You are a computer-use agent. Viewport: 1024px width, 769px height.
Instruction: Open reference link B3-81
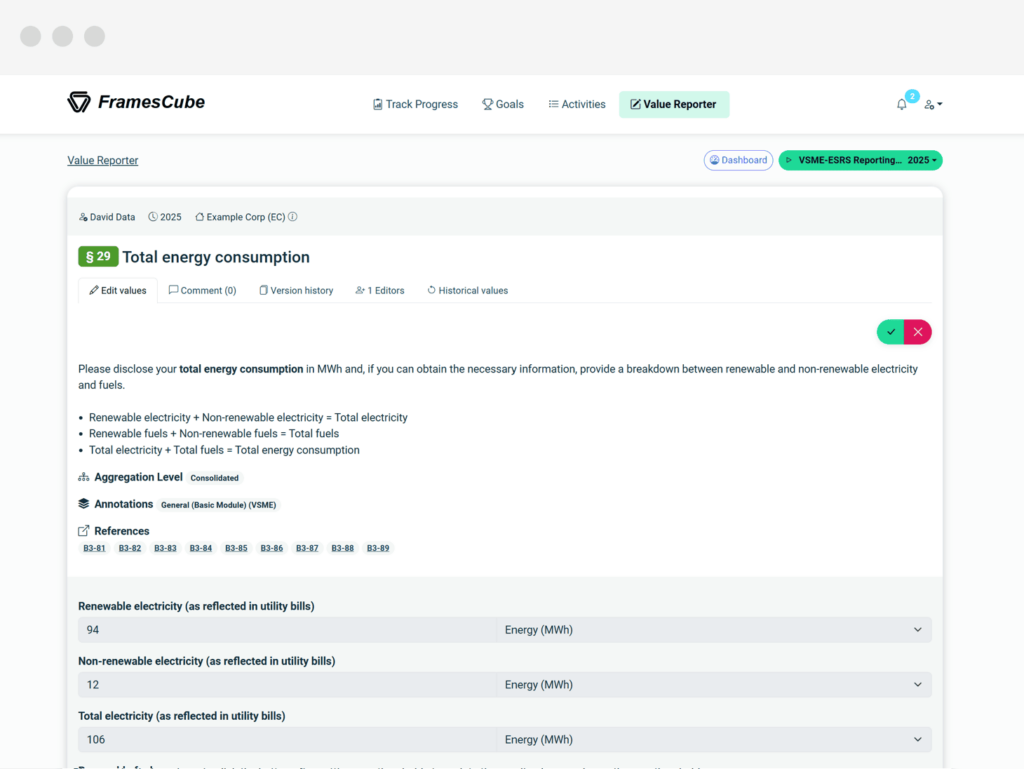[94, 548]
